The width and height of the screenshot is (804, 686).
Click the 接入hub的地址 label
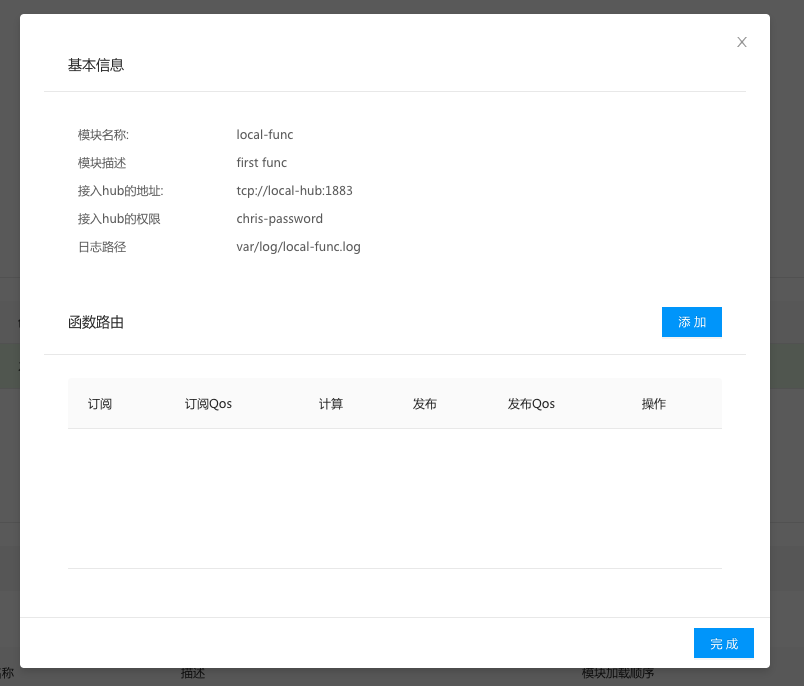[x=120, y=191]
